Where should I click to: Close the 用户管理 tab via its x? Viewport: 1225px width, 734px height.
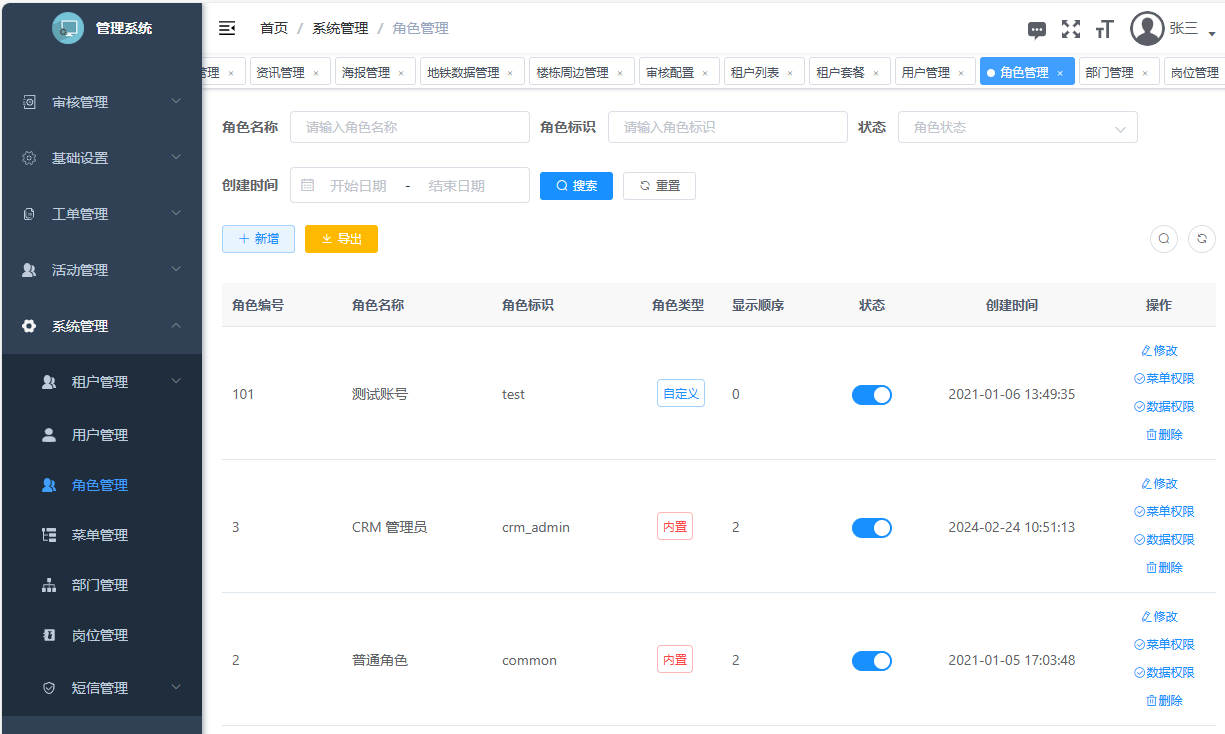tap(961, 73)
